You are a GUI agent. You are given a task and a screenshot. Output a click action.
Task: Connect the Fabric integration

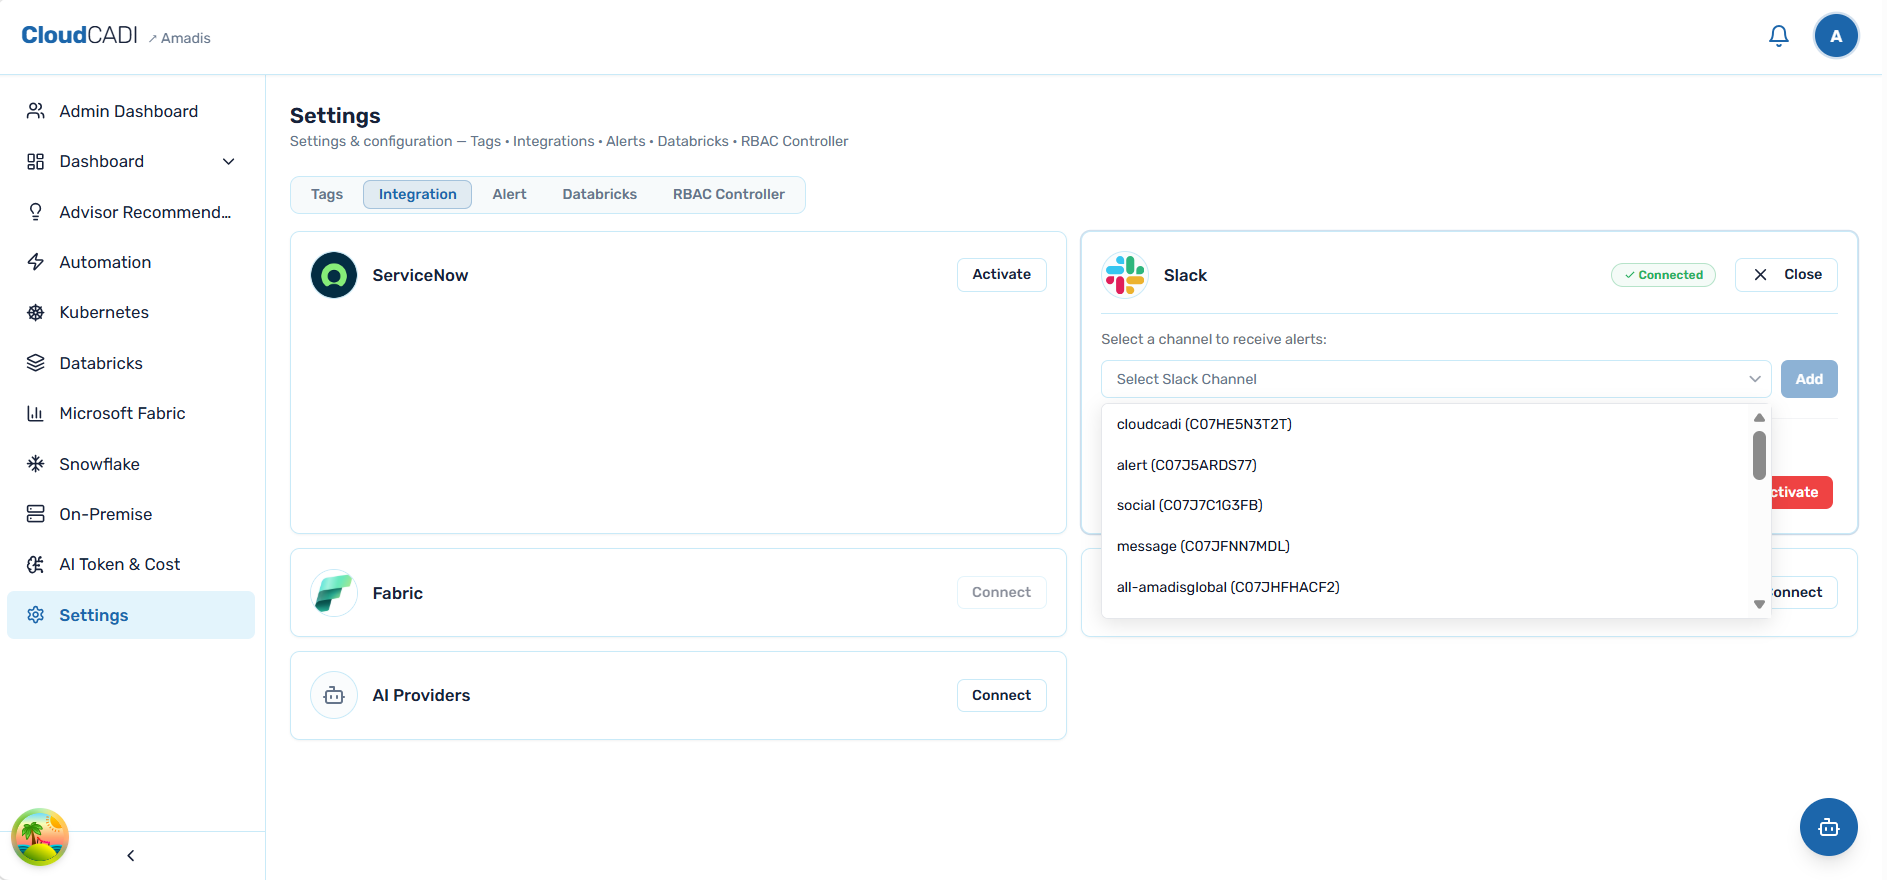1002,593
